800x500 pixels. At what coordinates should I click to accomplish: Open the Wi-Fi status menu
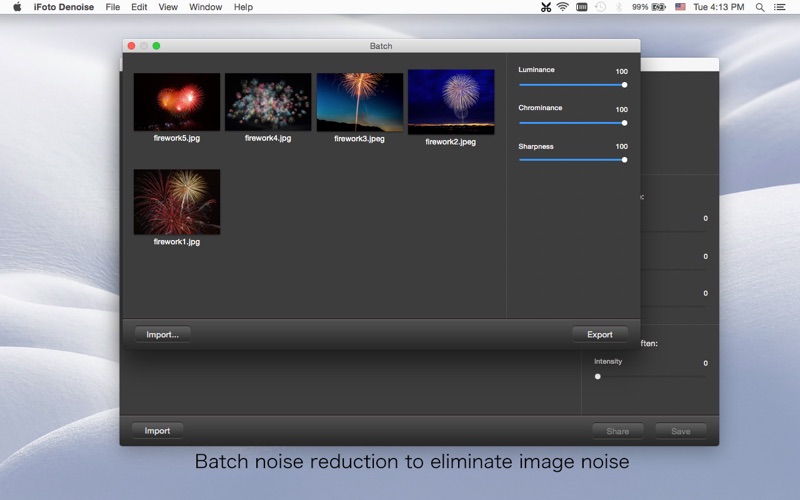click(563, 7)
